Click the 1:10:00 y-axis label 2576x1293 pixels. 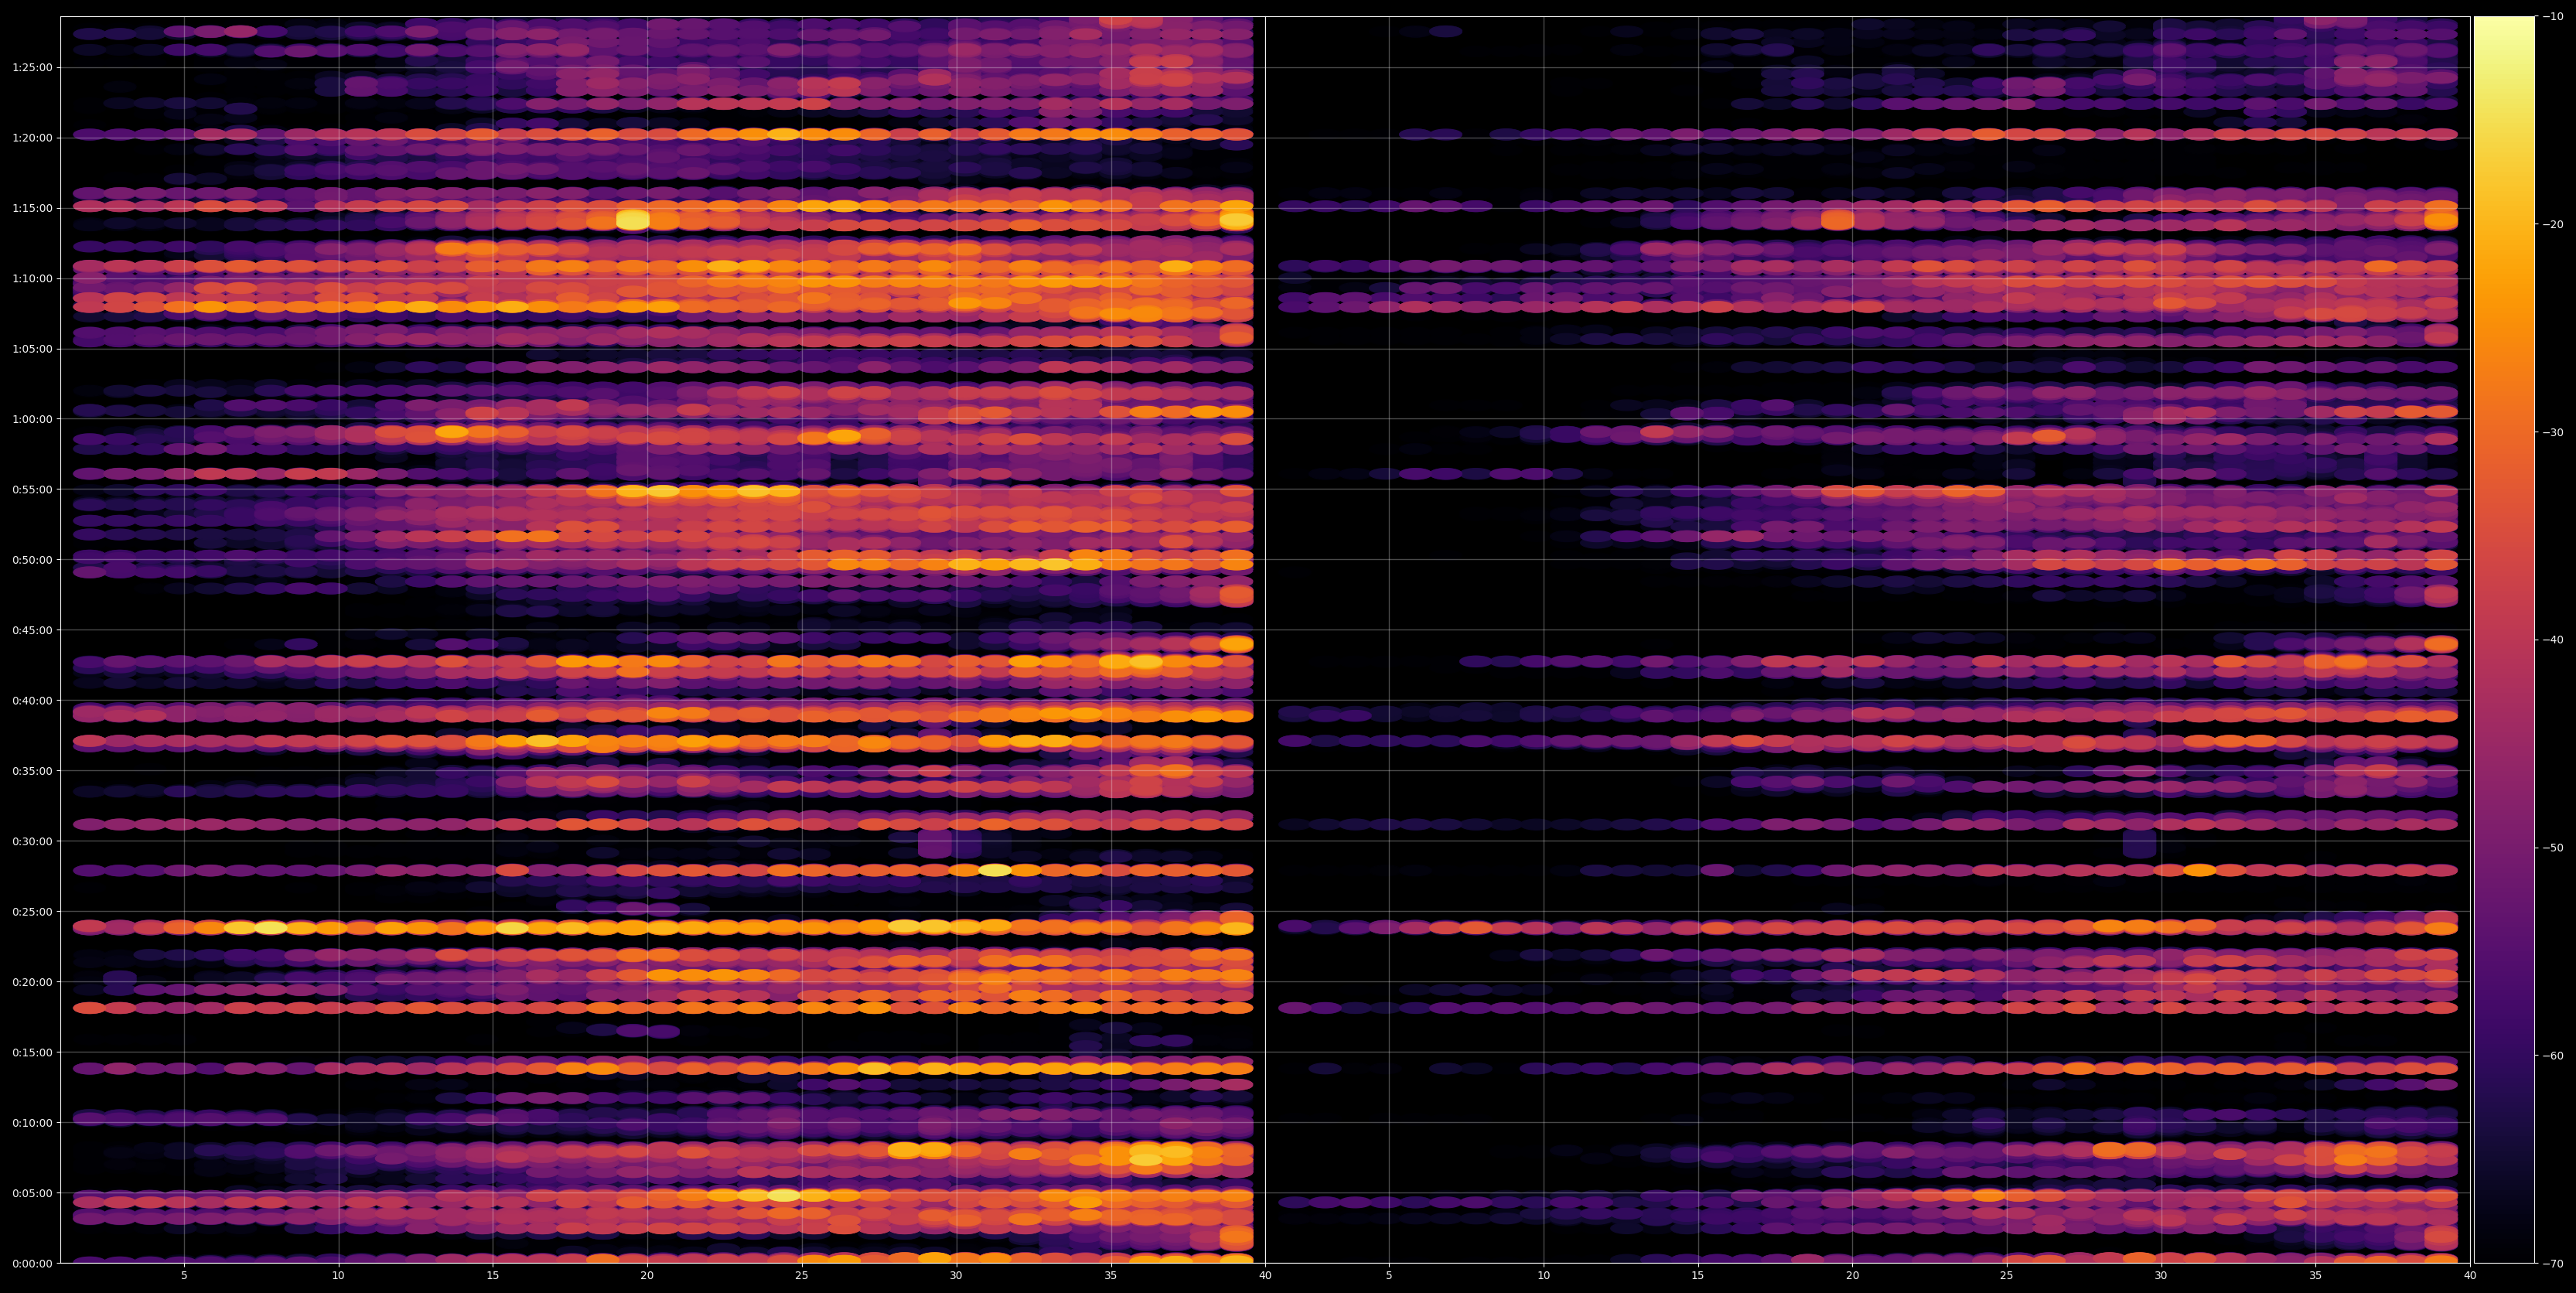(32, 278)
